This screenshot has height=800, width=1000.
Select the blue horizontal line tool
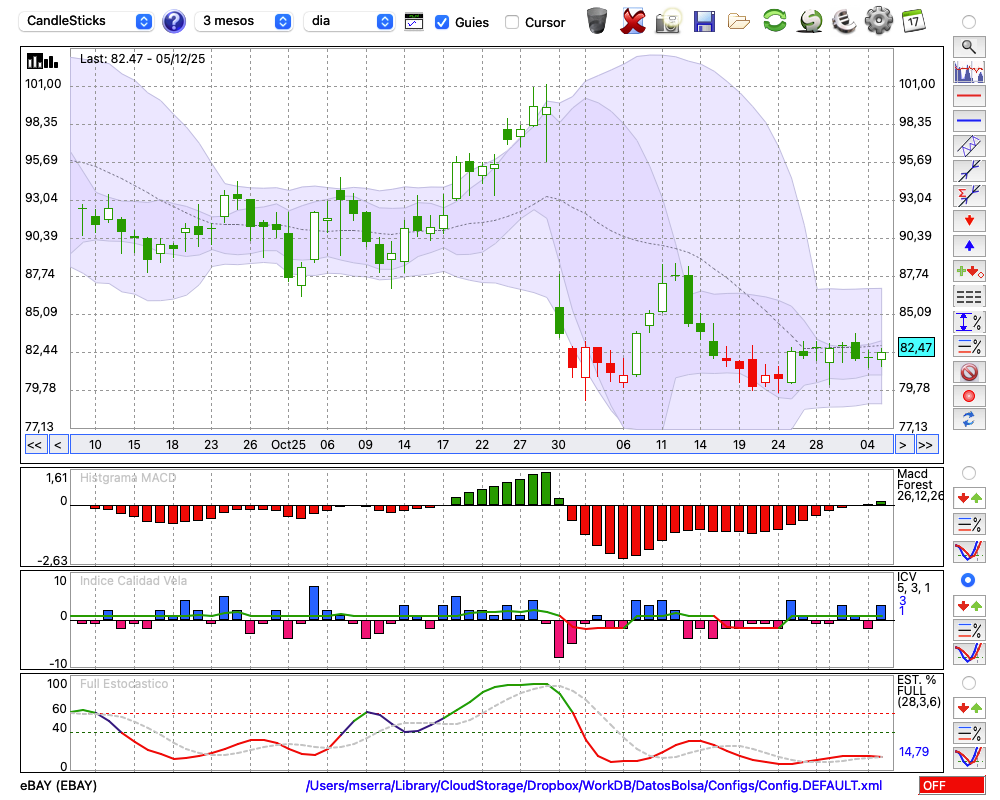tap(969, 121)
